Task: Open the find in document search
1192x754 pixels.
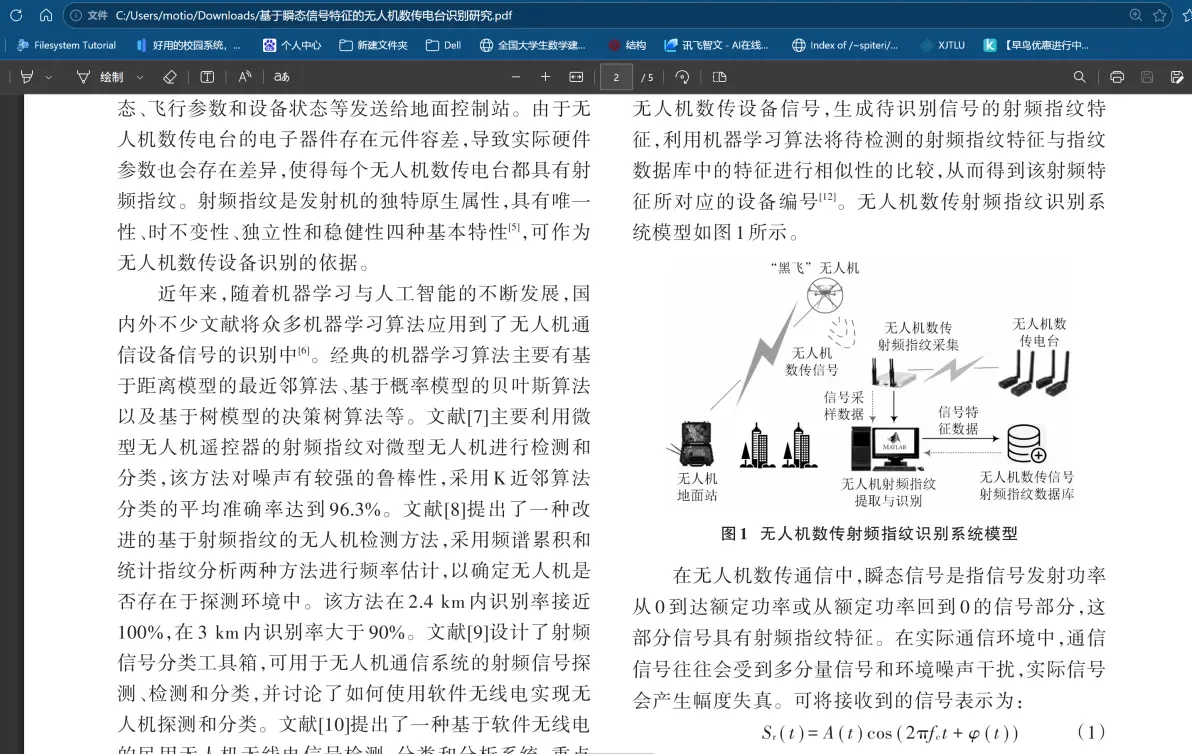Action: click(1079, 77)
